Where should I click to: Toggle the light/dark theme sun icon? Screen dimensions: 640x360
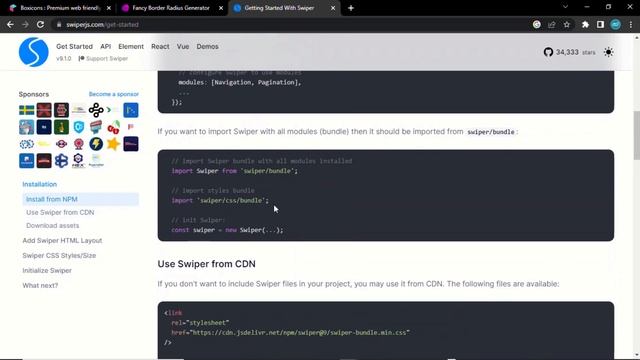[608, 52]
